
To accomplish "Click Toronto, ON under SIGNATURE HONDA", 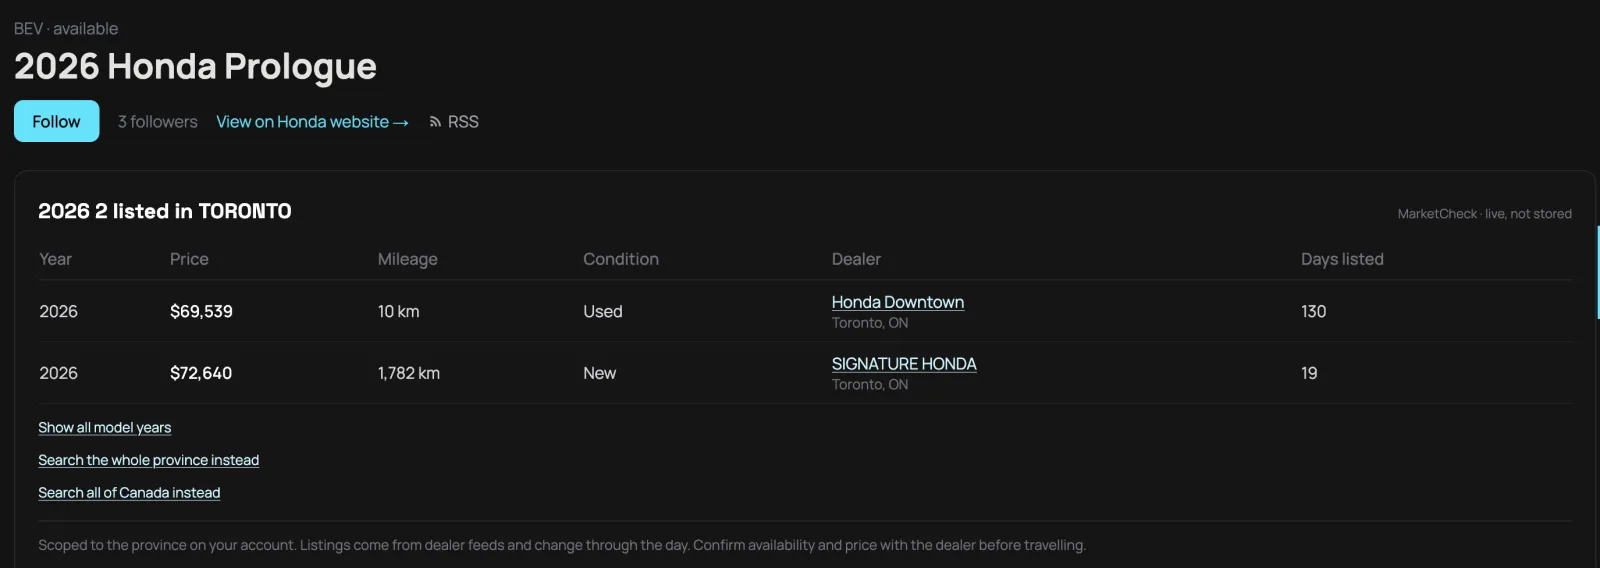I will [x=870, y=385].
